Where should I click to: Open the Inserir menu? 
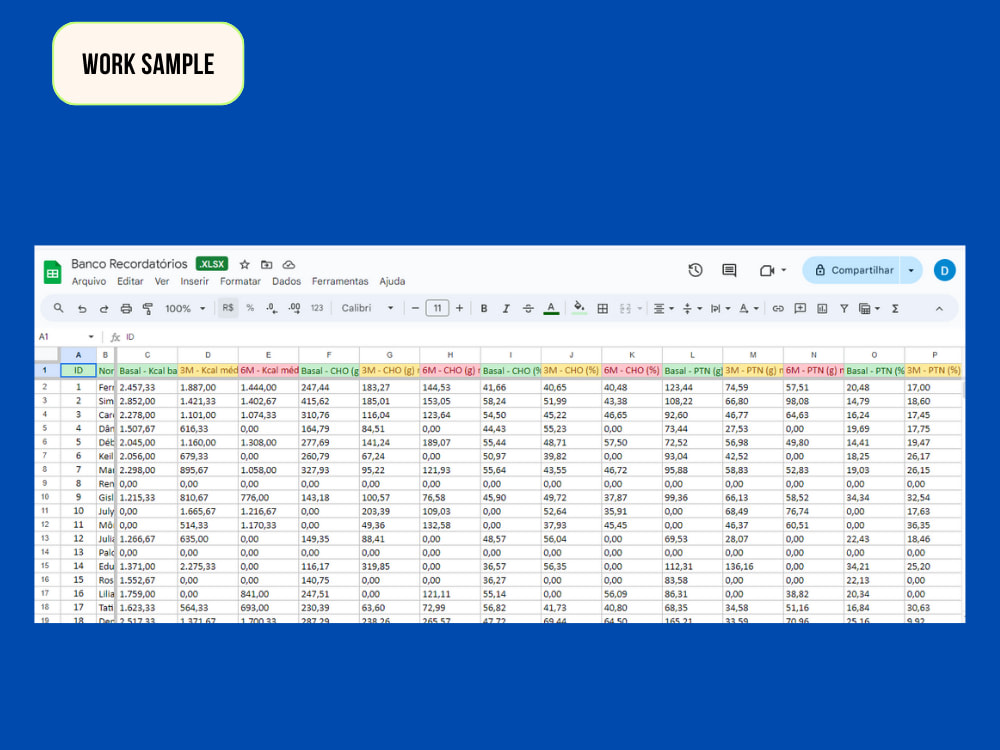(195, 281)
